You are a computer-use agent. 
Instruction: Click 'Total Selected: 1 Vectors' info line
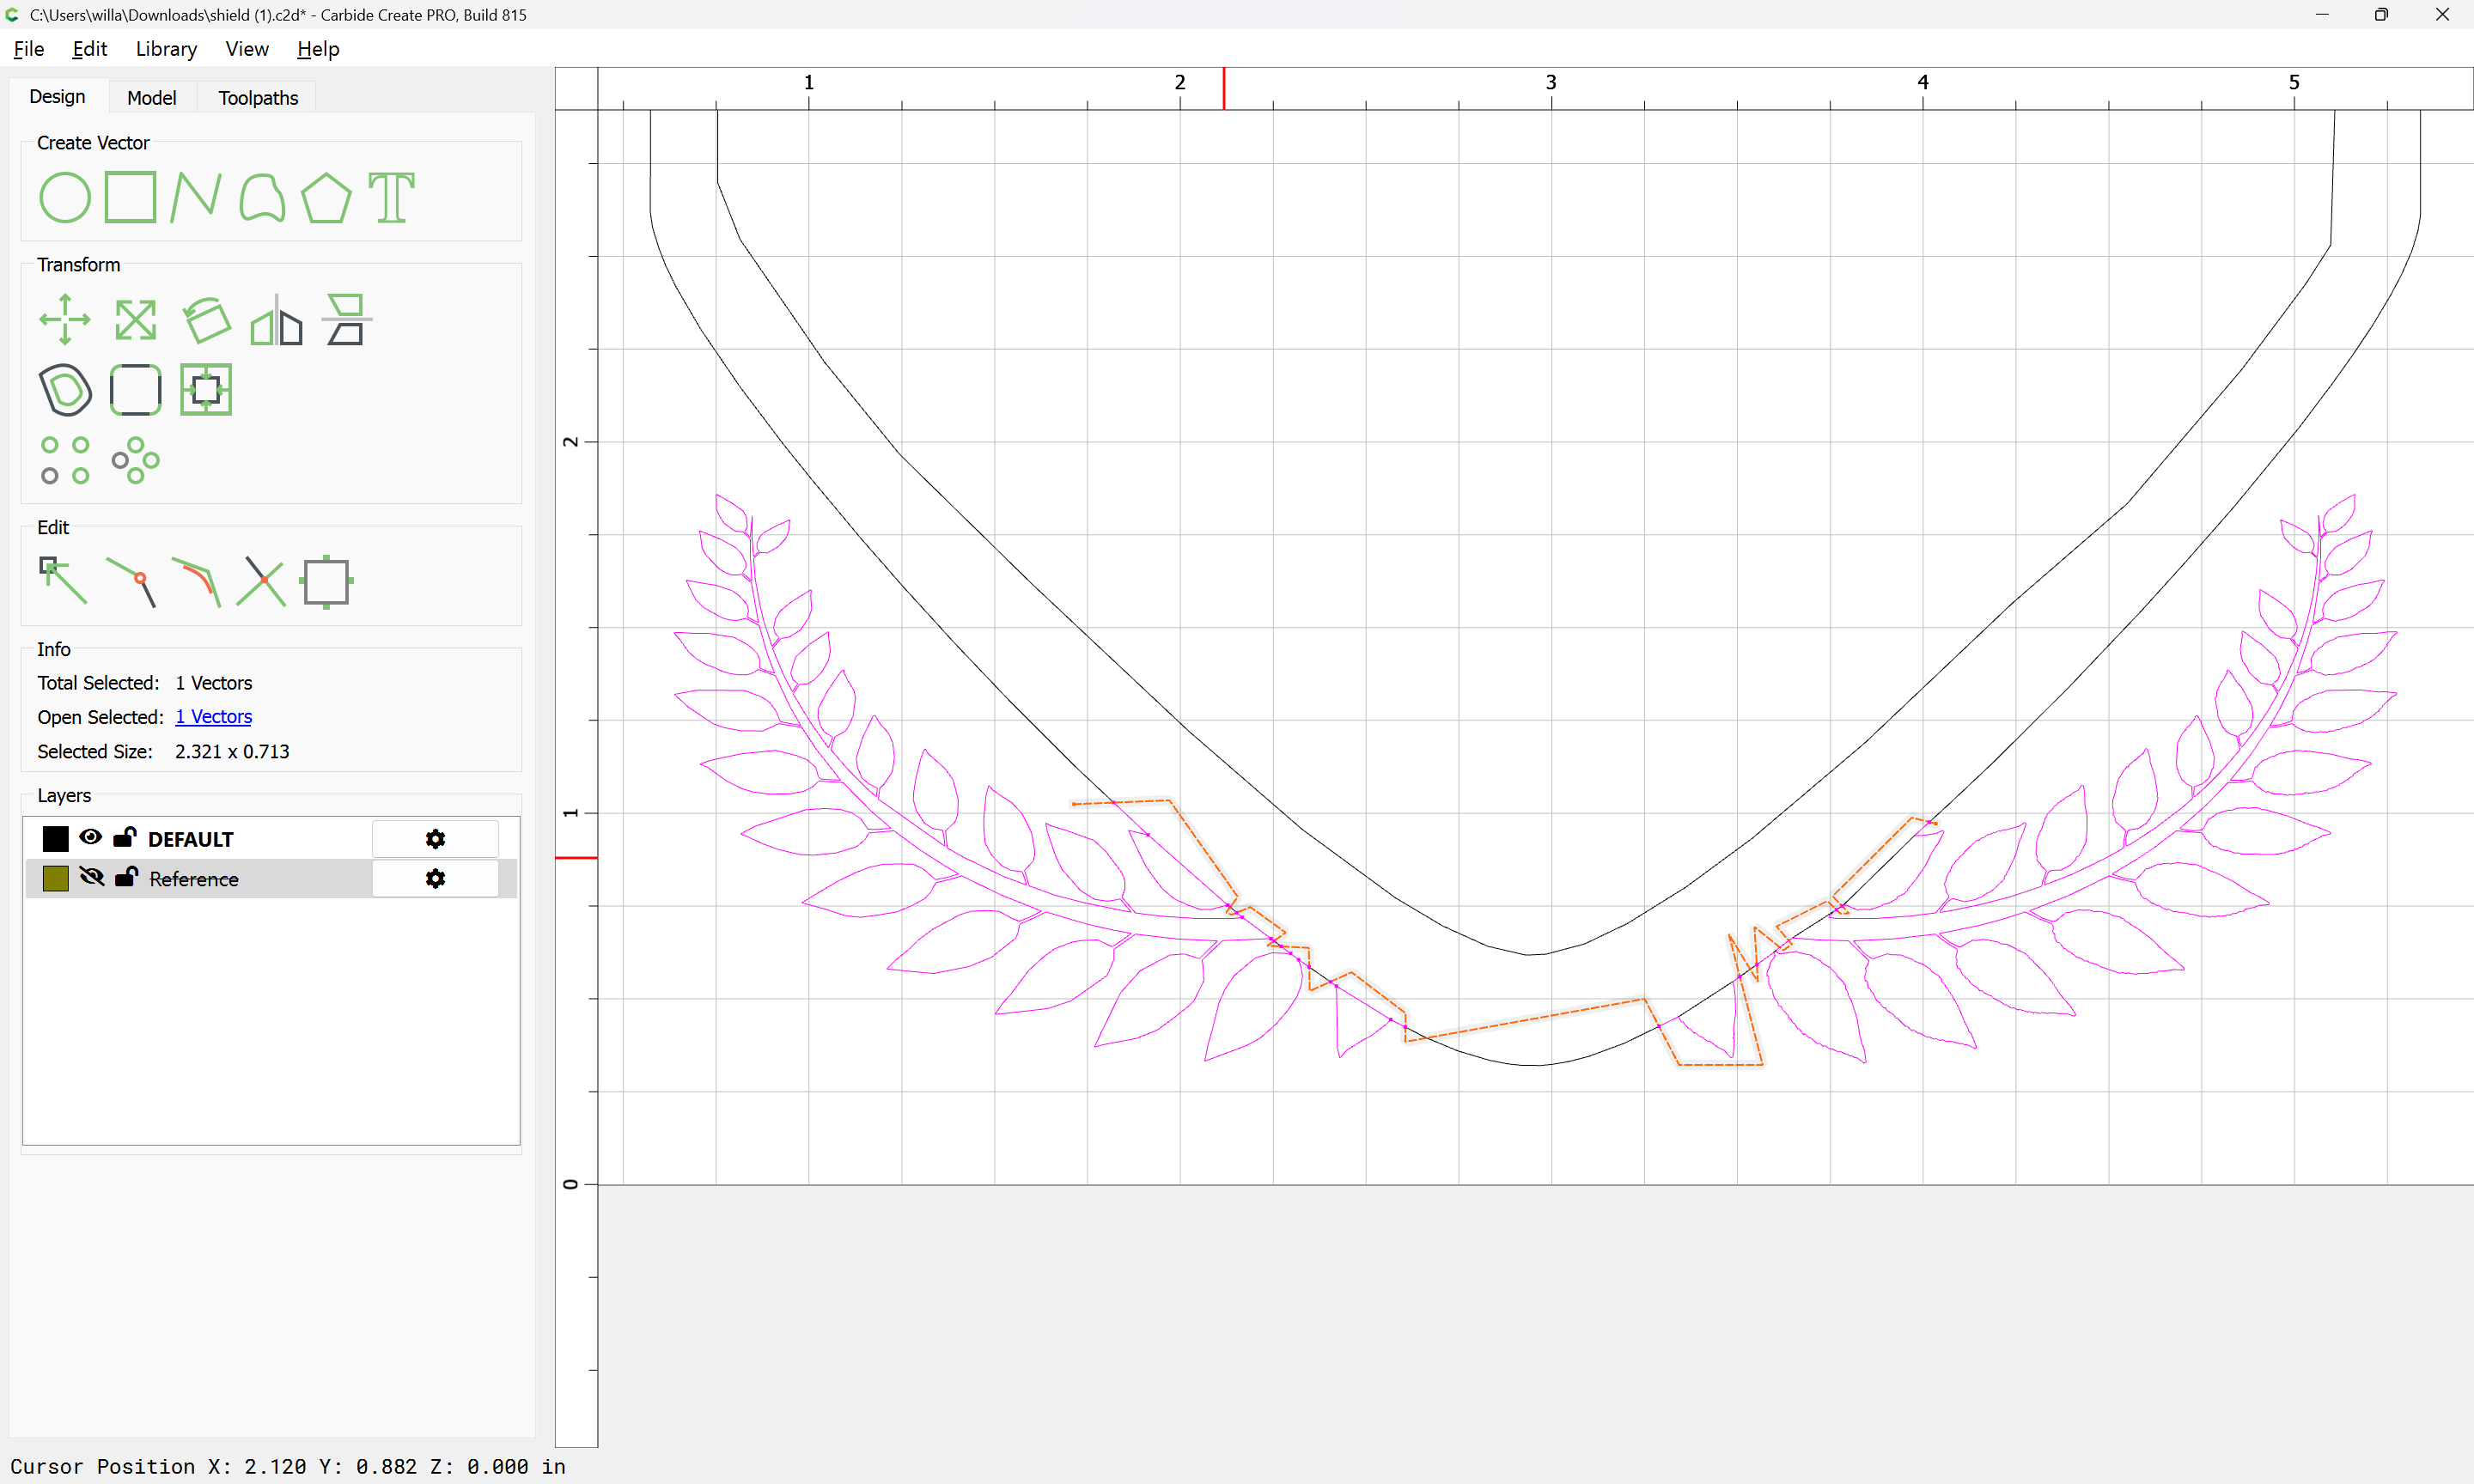pyautogui.click(x=145, y=682)
